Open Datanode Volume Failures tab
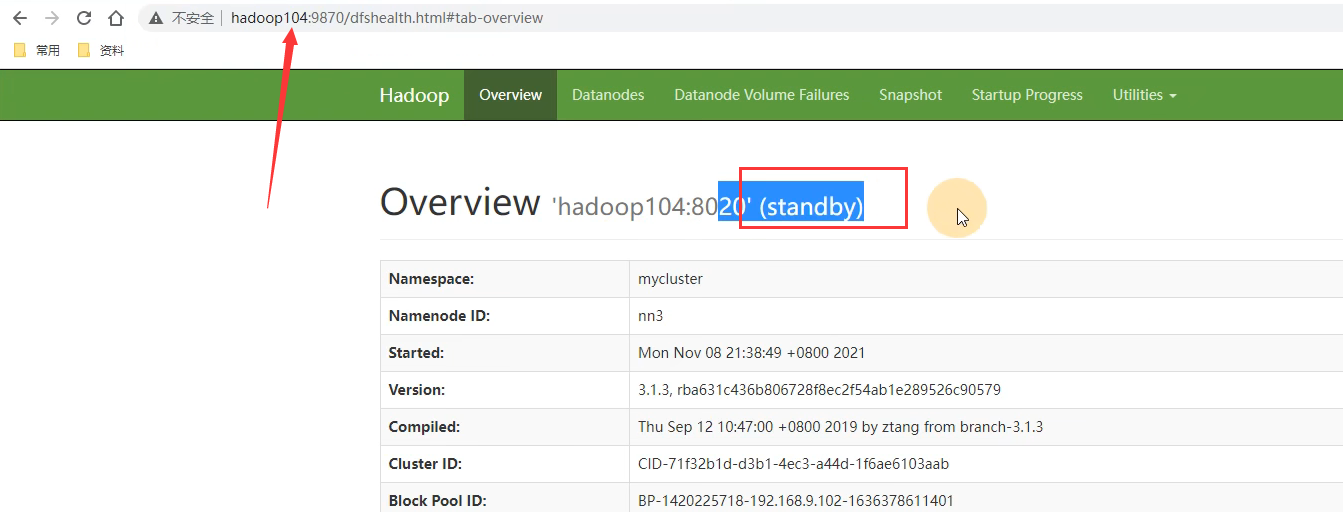 761,95
